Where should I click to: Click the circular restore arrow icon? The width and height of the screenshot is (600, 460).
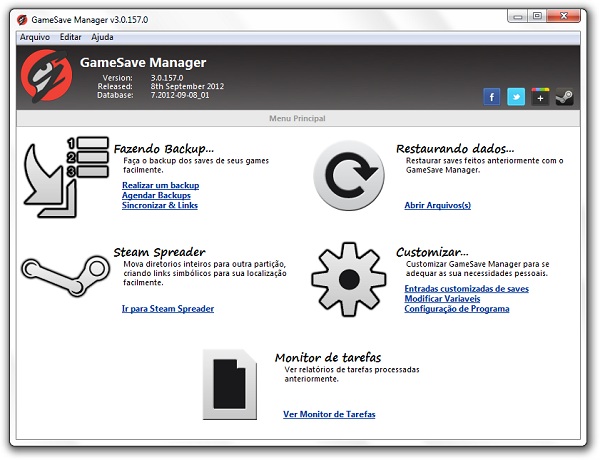349,176
